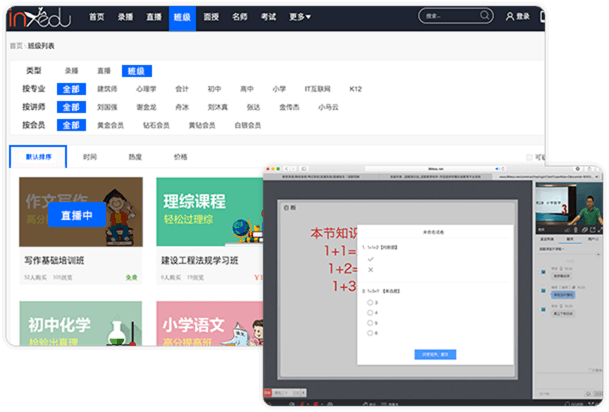Screen dimensions: 609x412
Task: Switch to the middle chat tab in live panel
Action: tap(570, 239)
